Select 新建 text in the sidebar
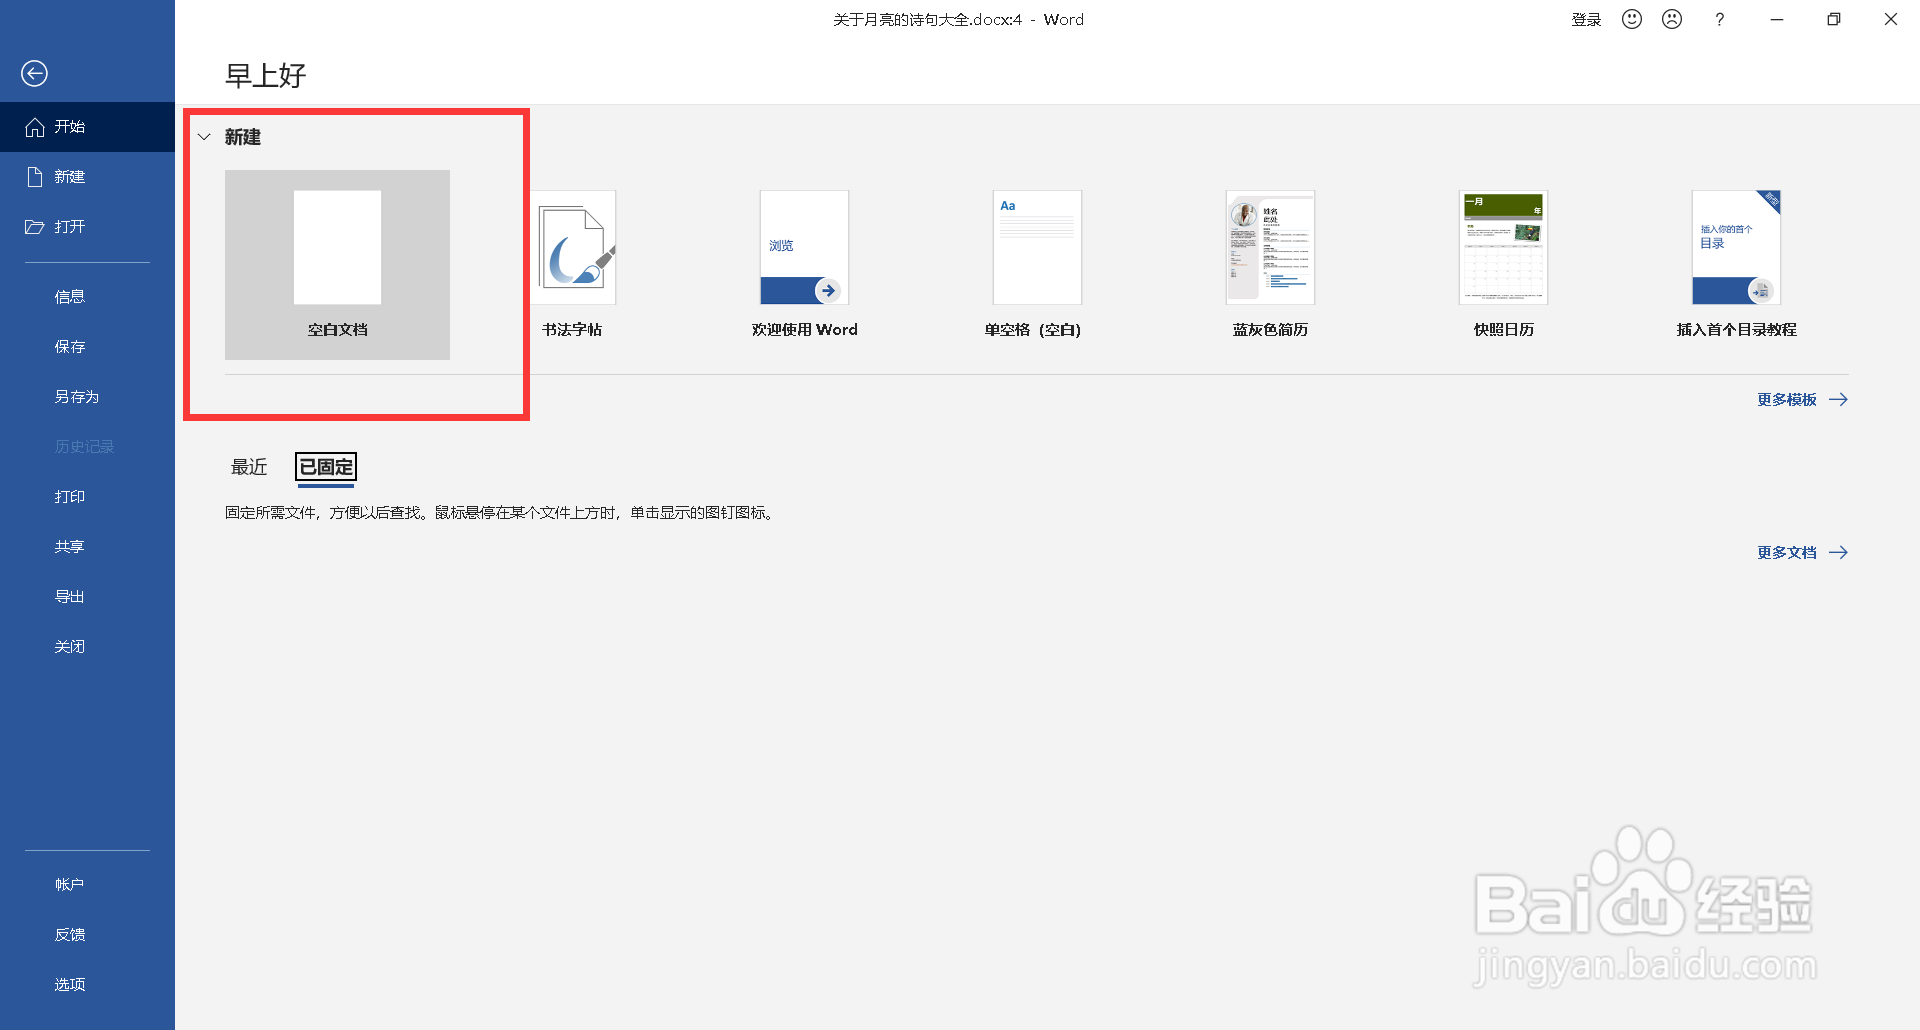This screenshot has height=1030, width=1920. [x=70, y=177]
